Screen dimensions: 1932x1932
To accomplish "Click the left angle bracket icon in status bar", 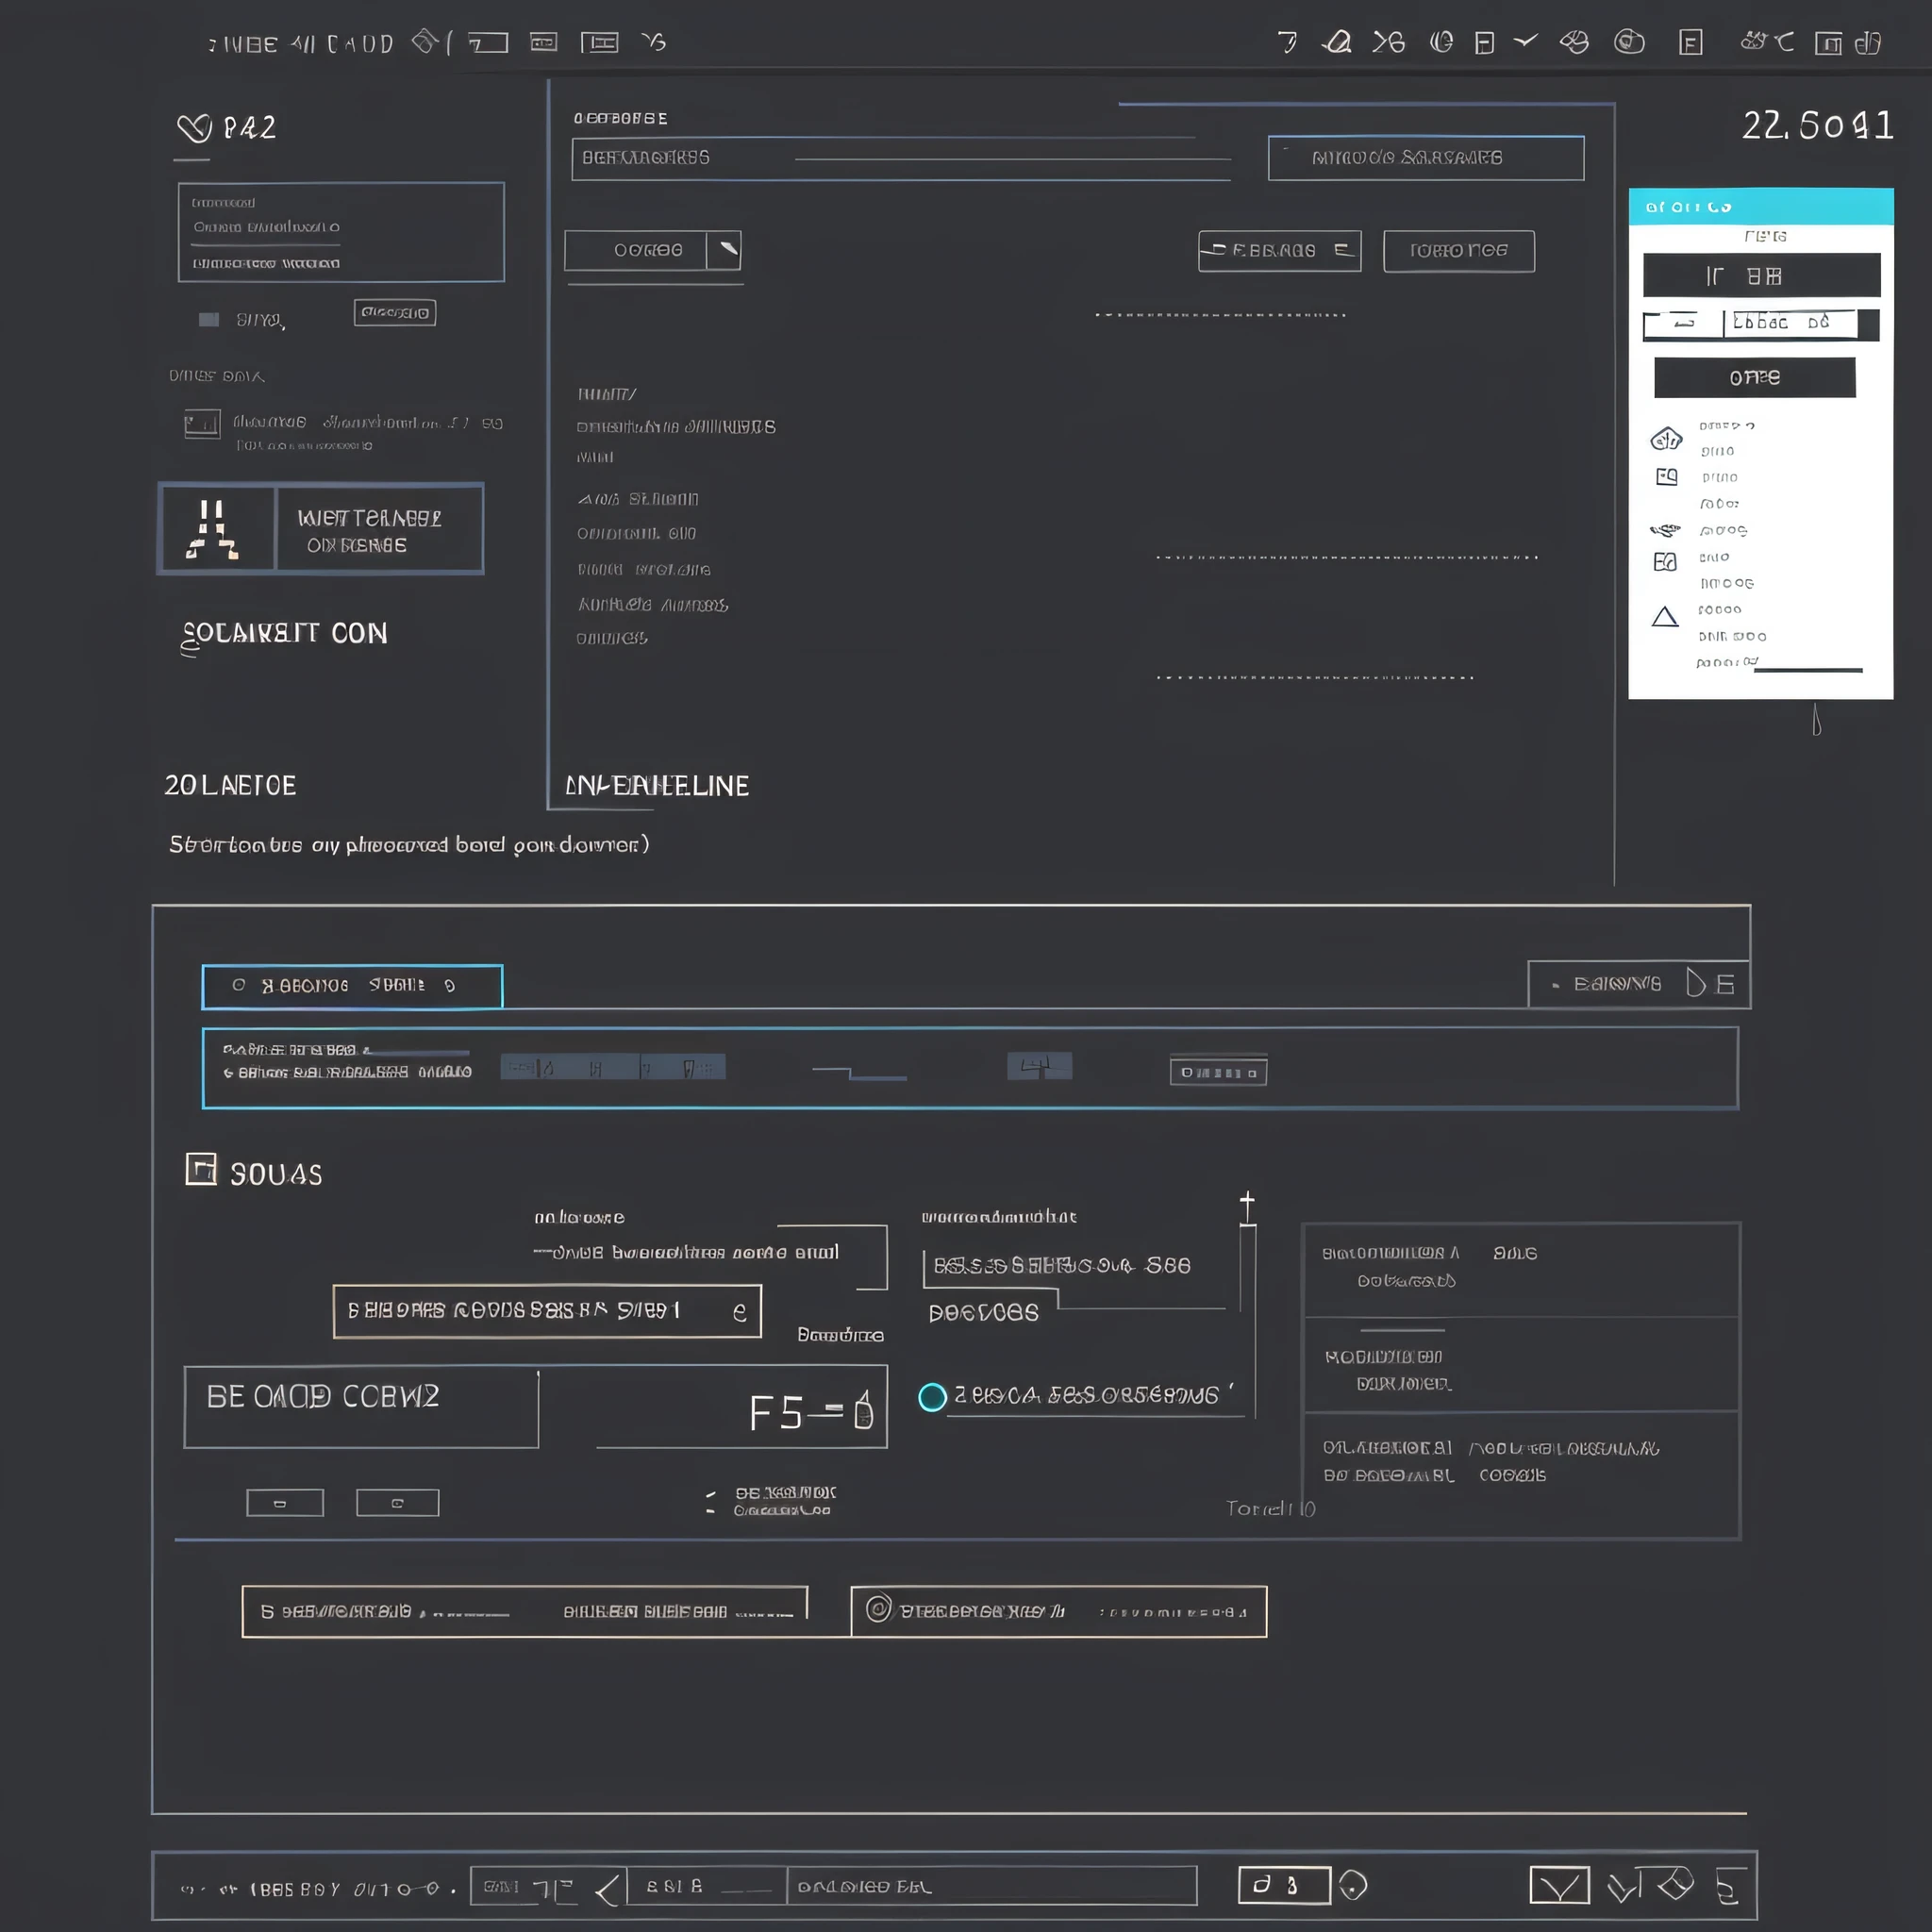I will (609, 1888).
